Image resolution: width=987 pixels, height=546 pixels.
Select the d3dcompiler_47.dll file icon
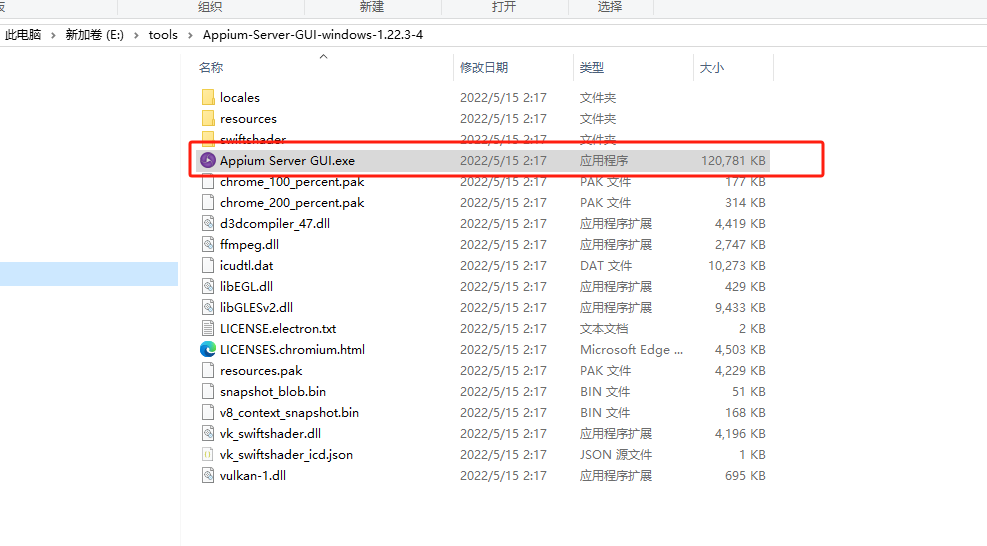[208, 224]
